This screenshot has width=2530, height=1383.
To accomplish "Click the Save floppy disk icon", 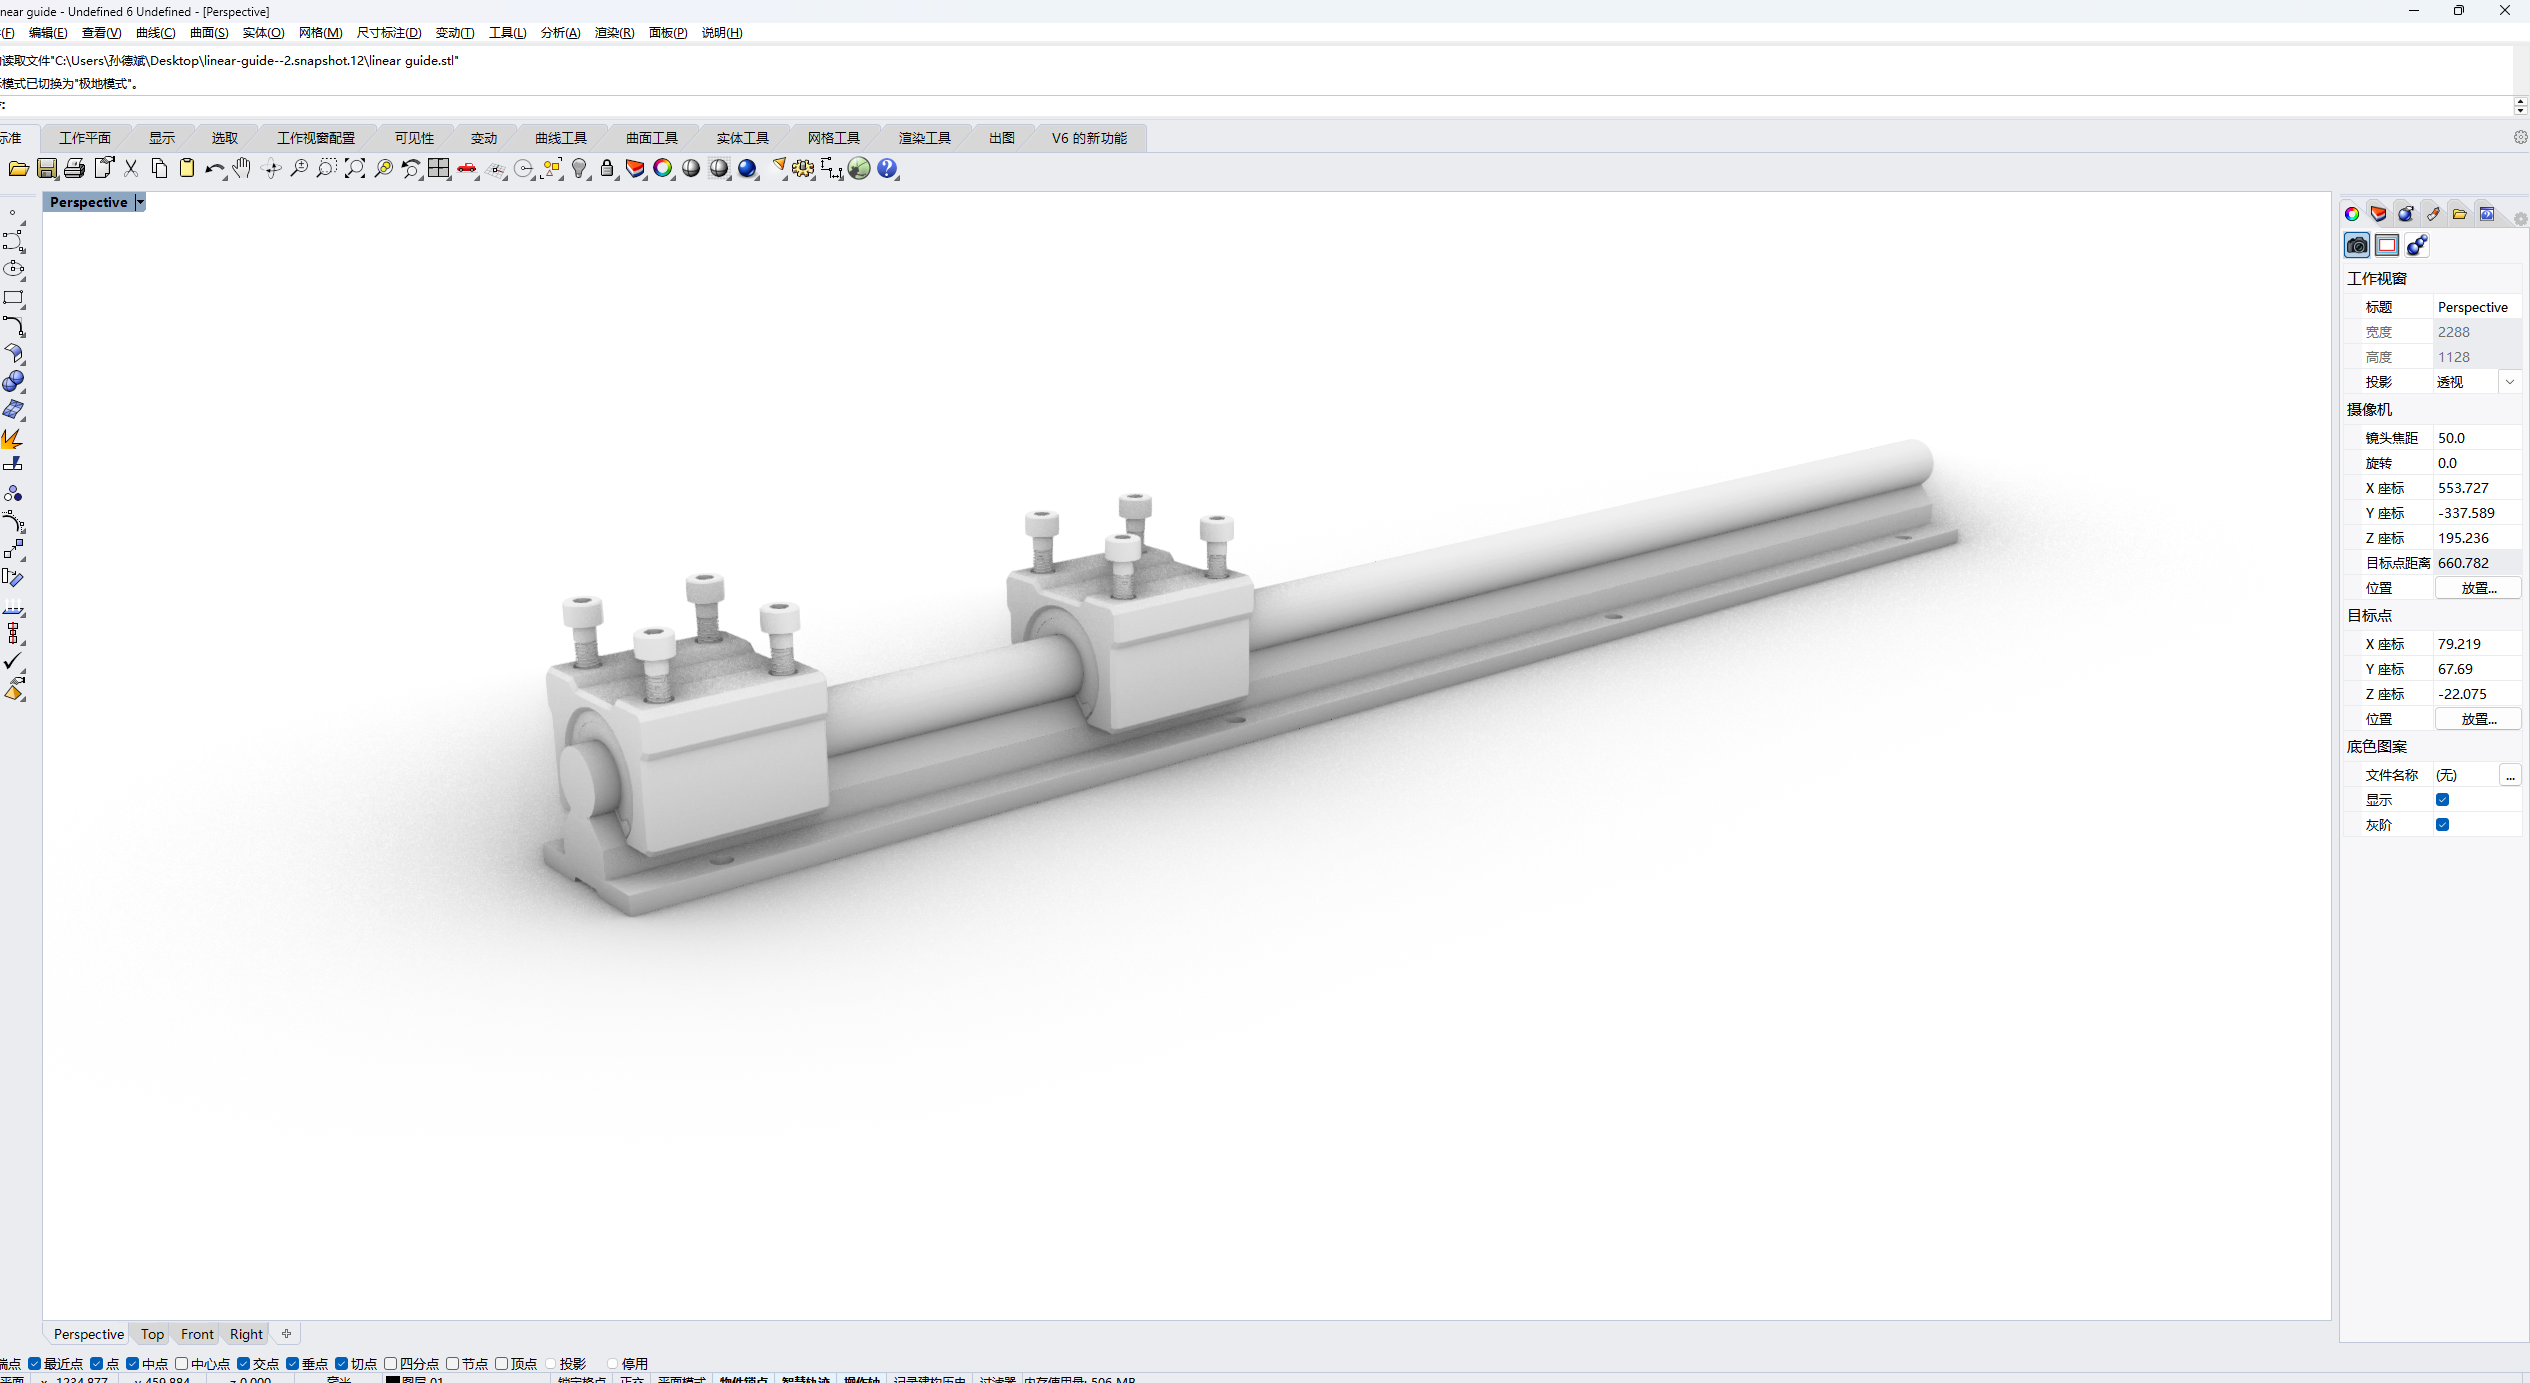I will 47,169.
